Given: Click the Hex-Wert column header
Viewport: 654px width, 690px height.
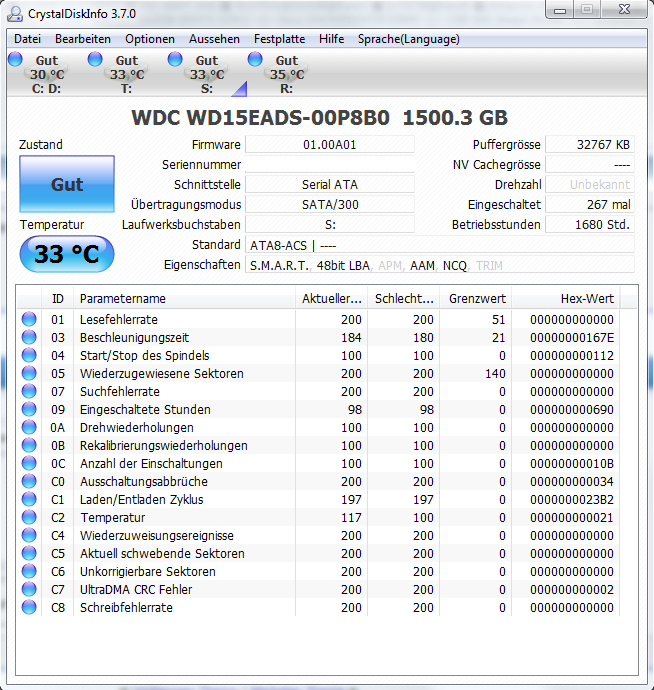Looking at the screenshot, I should click(x=566, y=299).
